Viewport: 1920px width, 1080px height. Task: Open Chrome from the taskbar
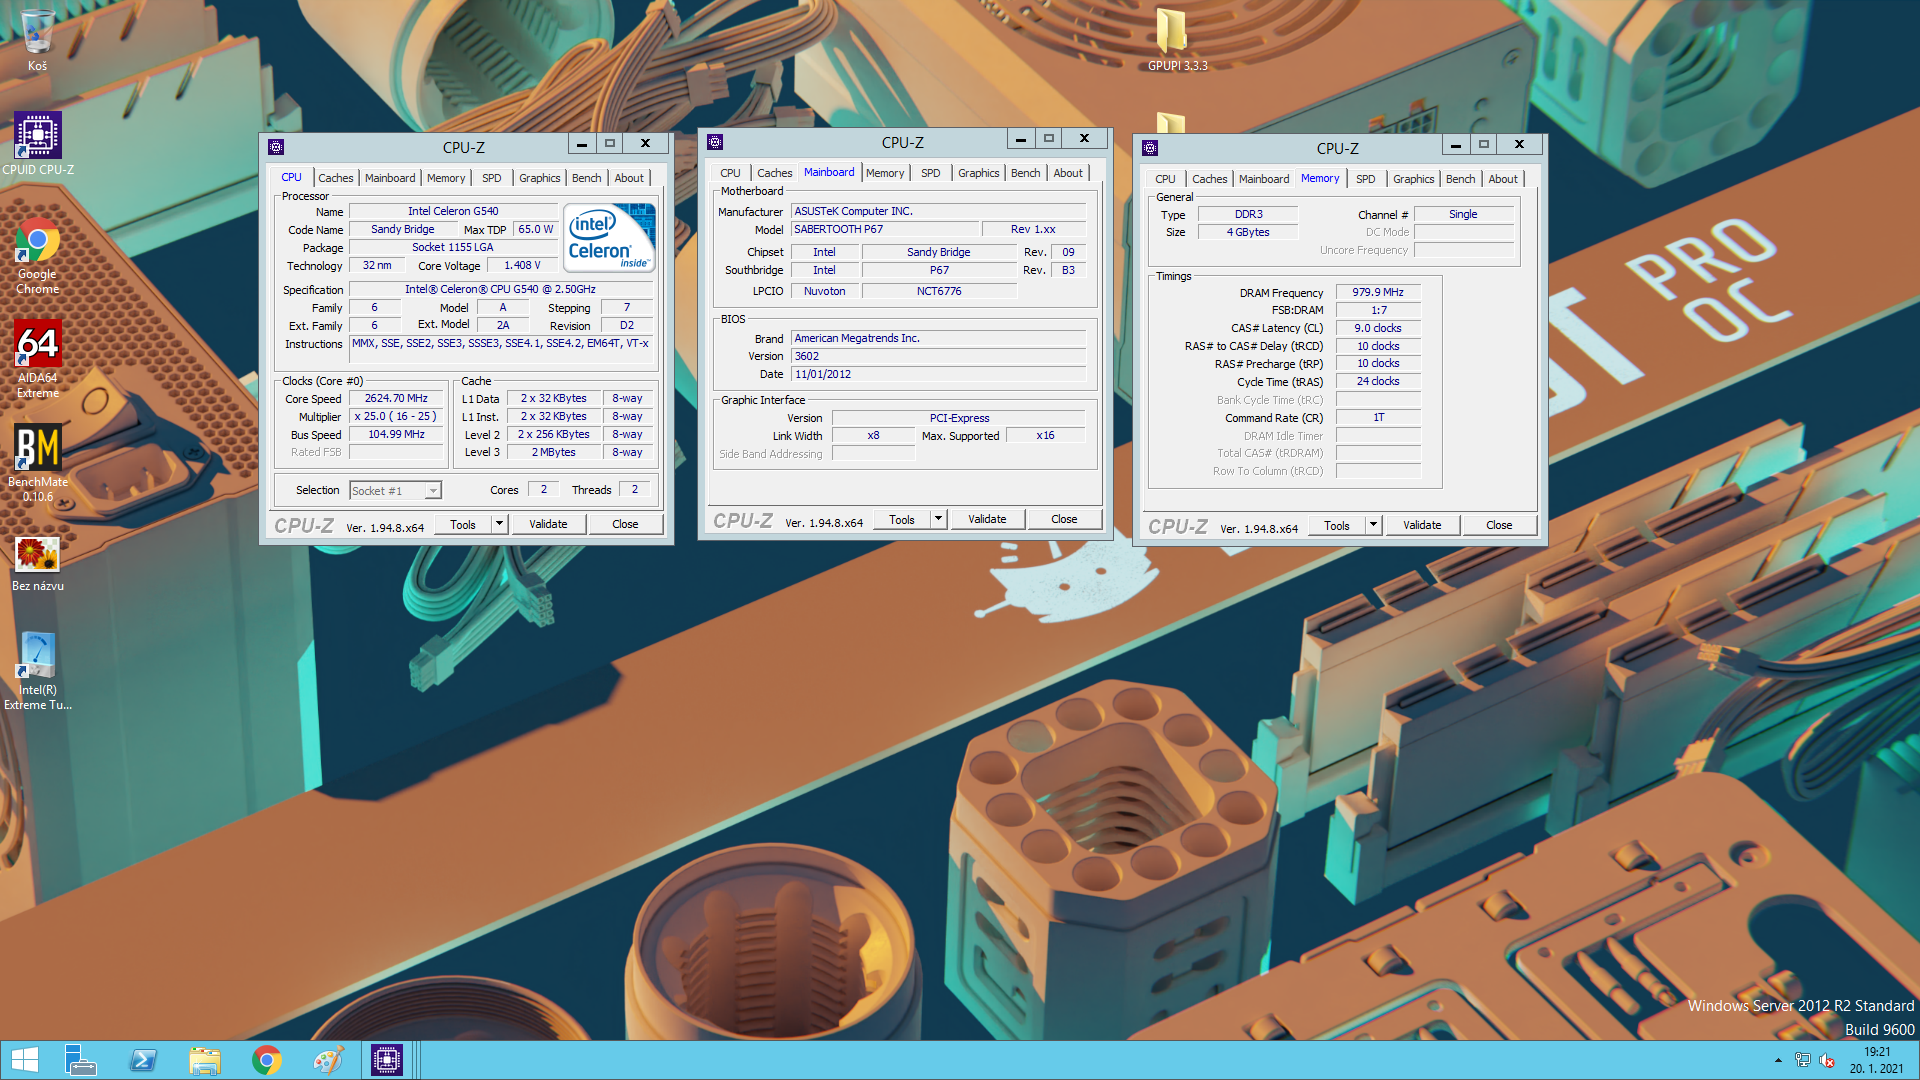[266, 1060]
